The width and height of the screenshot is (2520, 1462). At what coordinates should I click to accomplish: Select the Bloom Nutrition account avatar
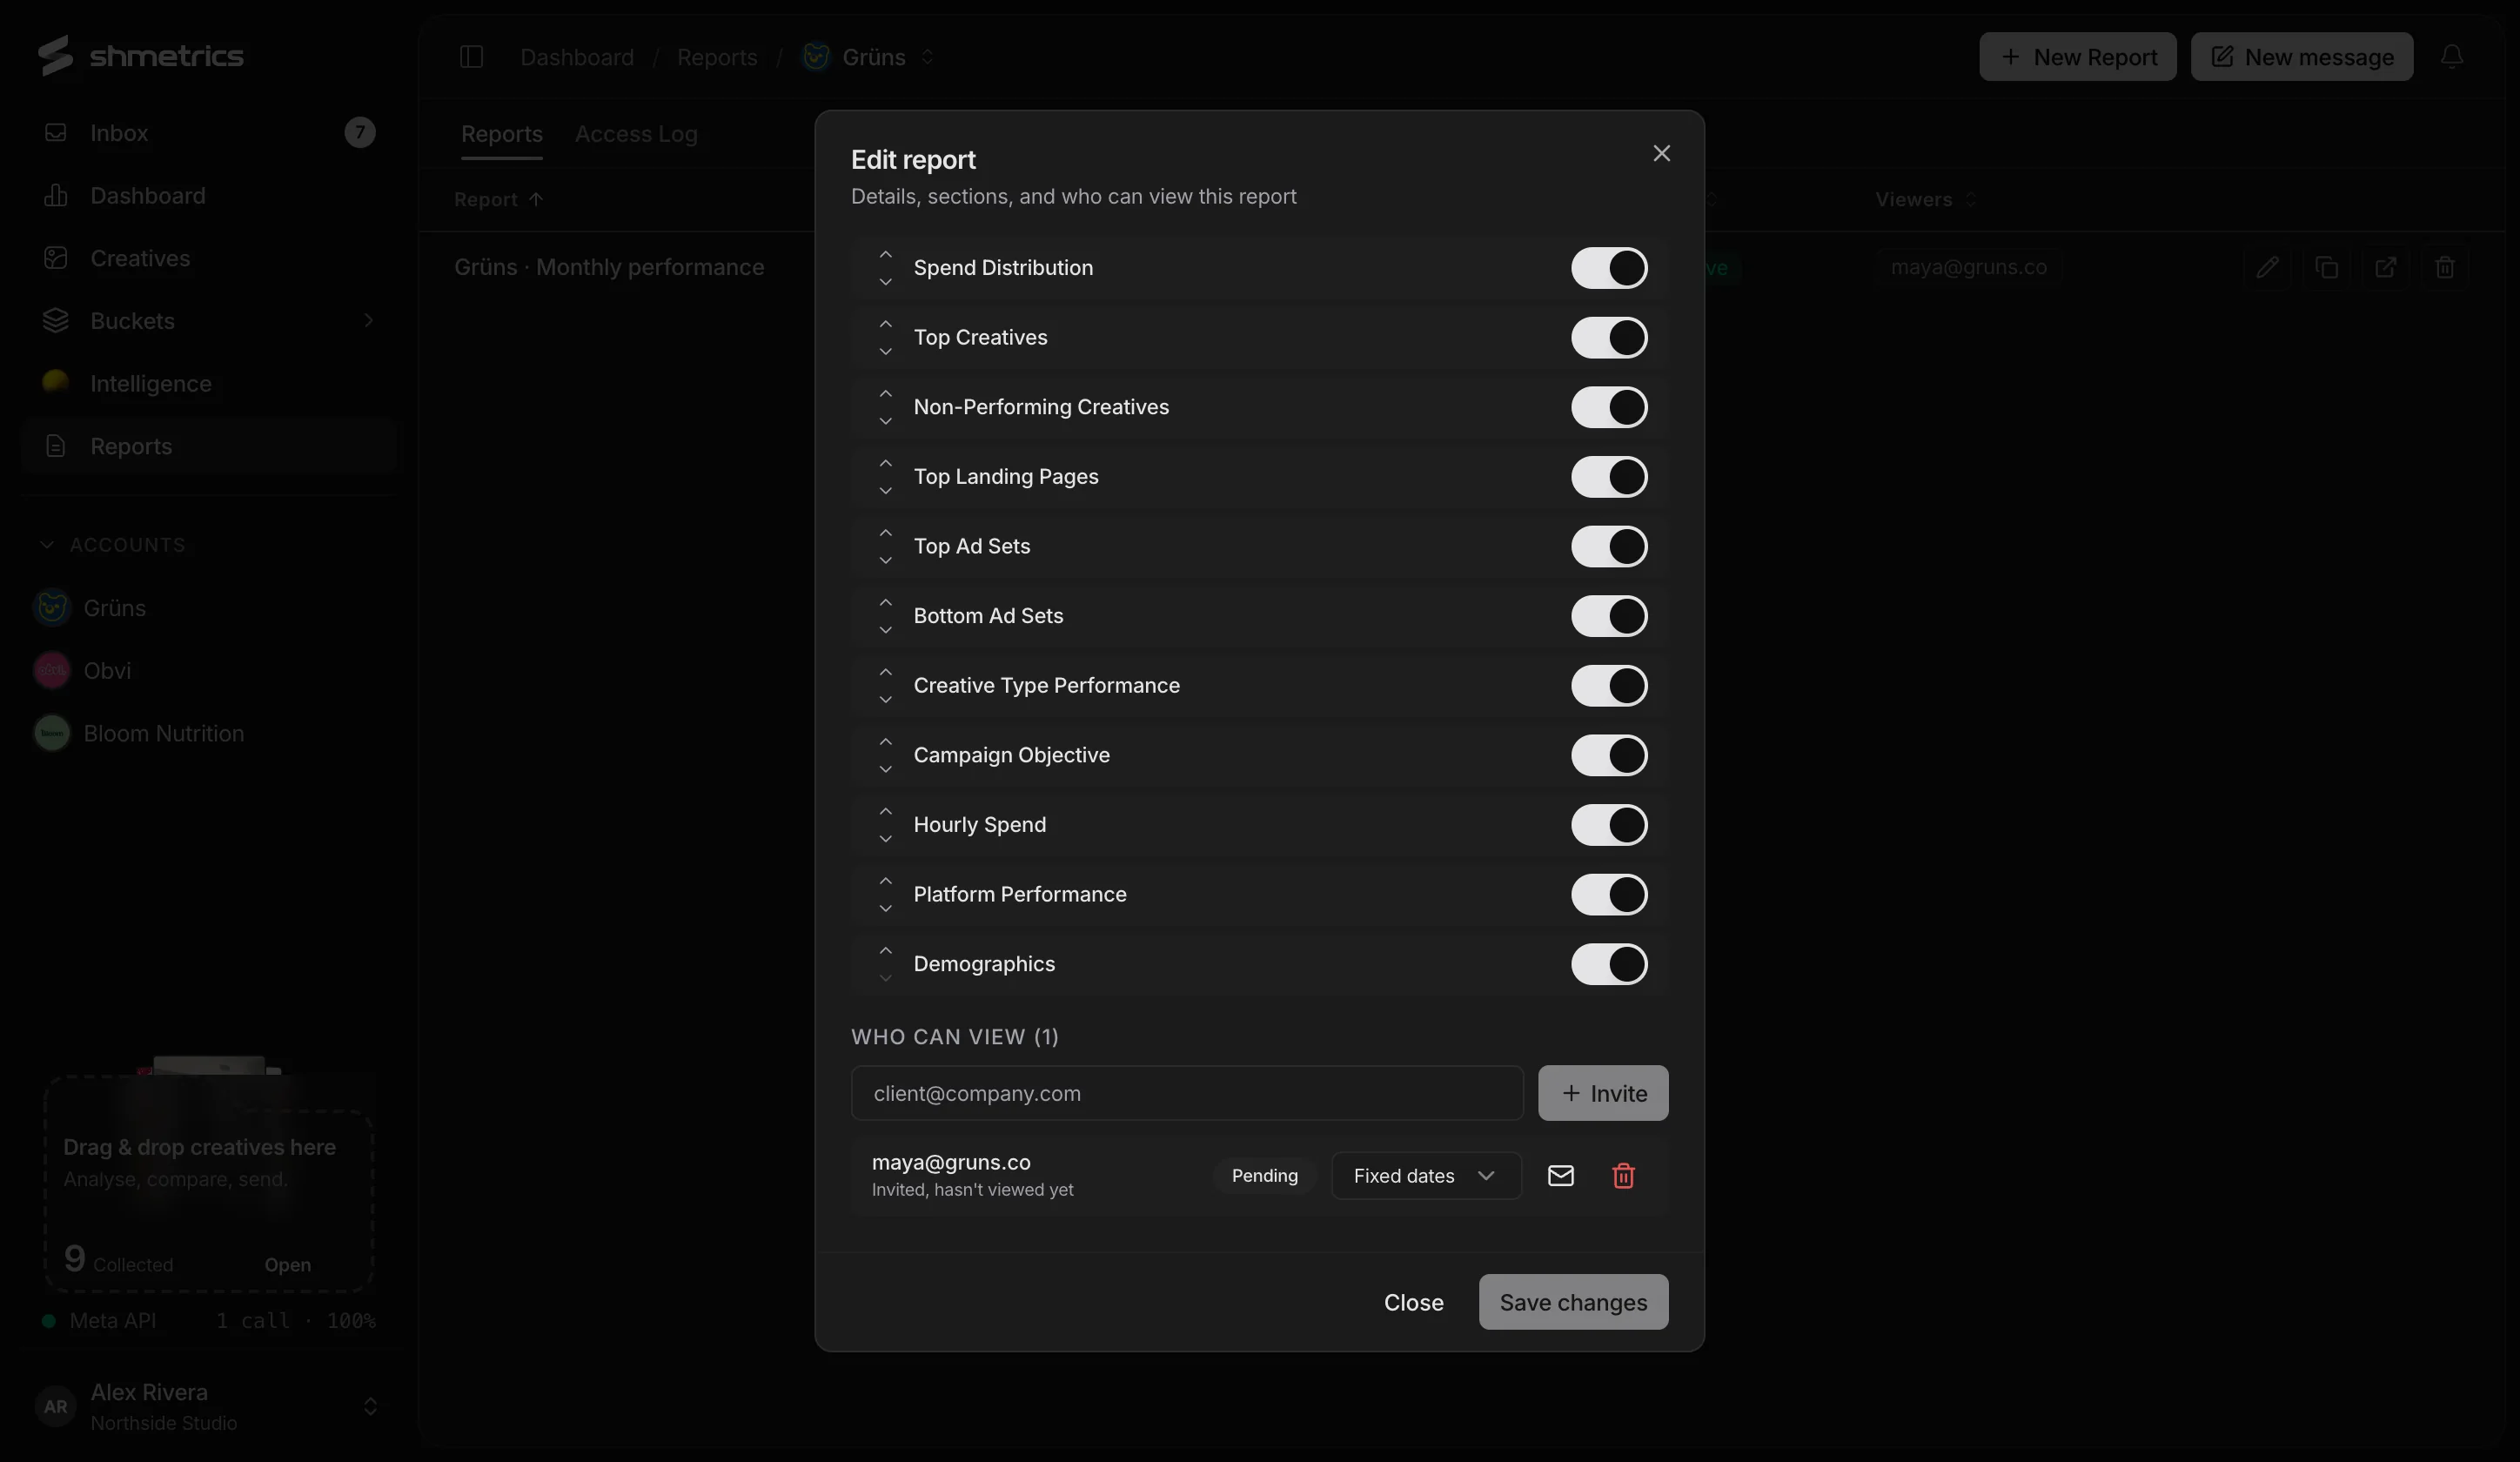point(52,733)
